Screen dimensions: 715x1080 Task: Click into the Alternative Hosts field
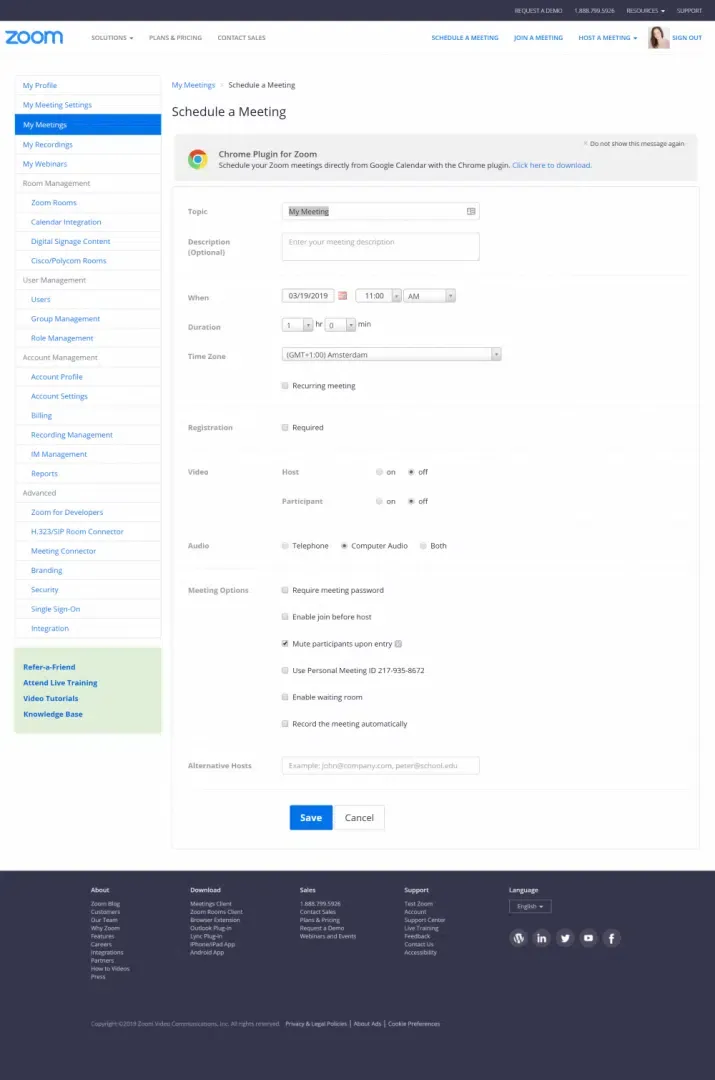pos(380,765)
